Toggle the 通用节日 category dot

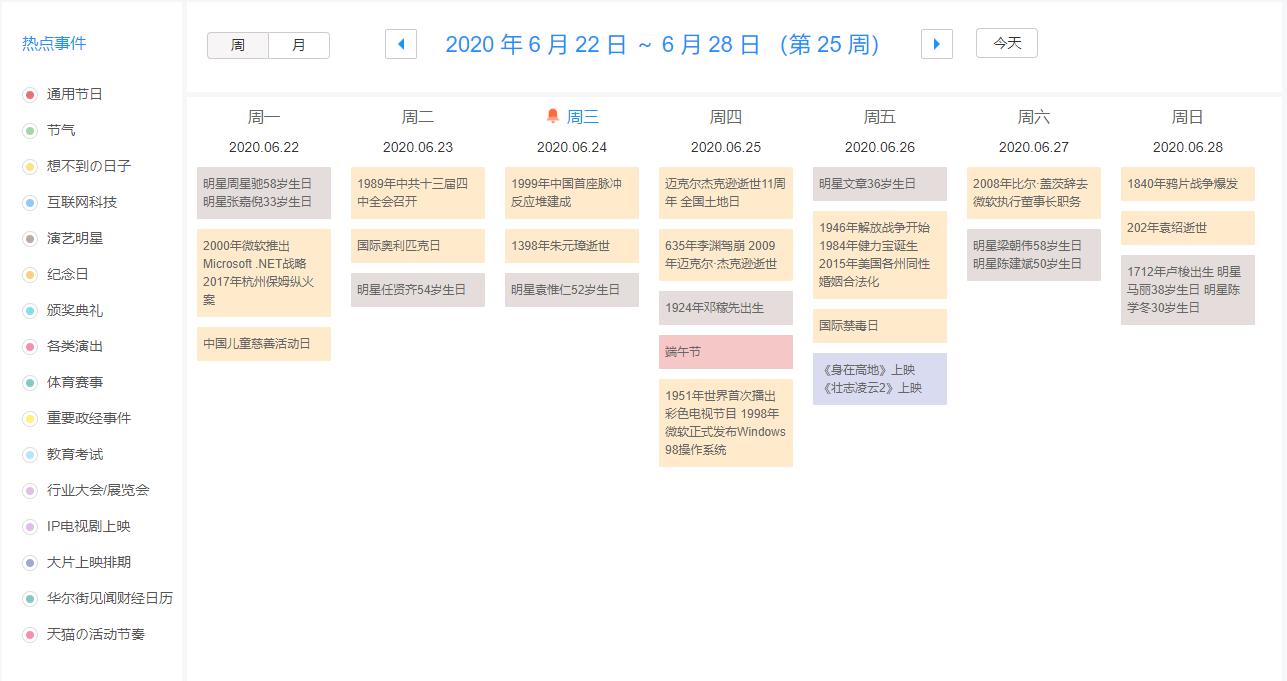pos(30,94)
